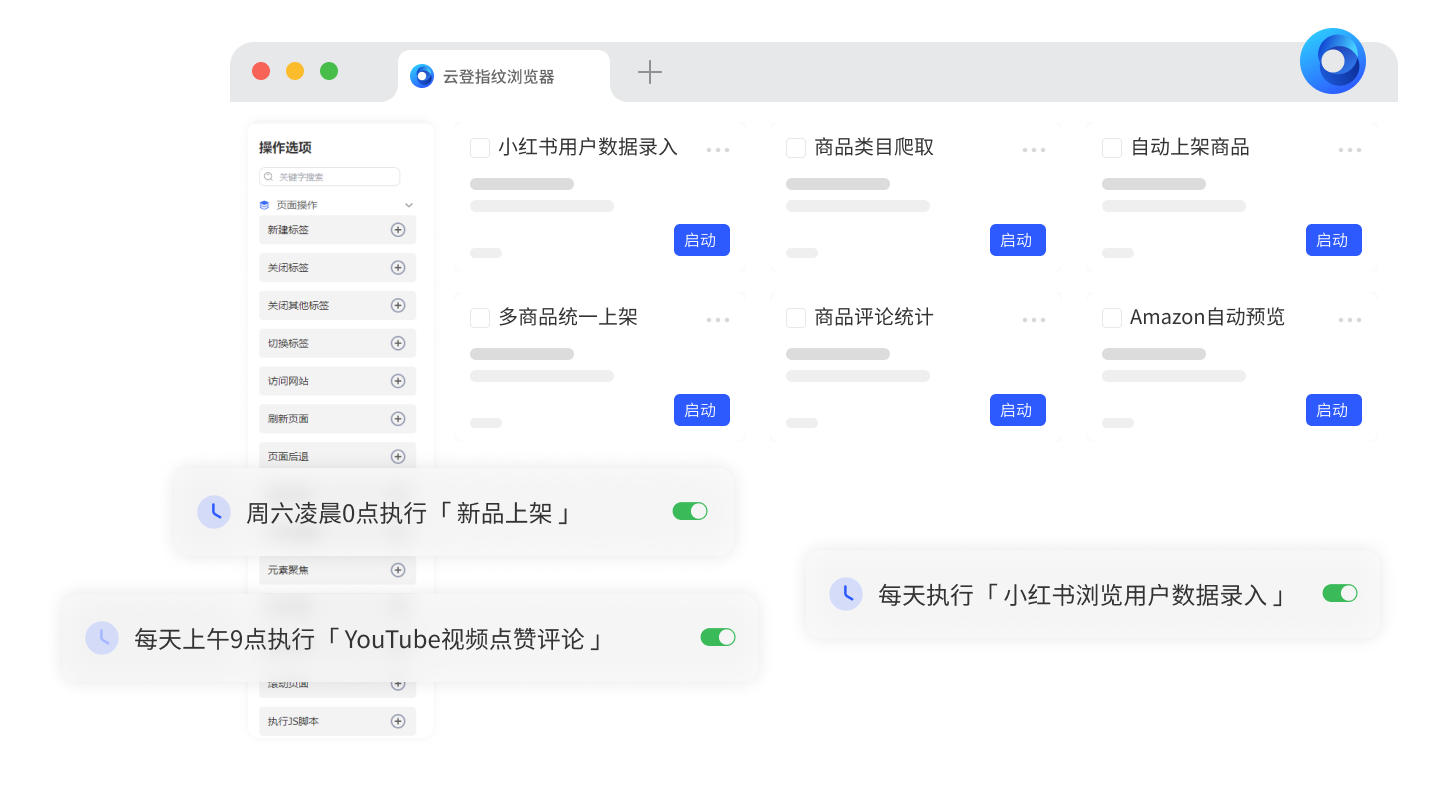Start the 小红书用户数据录入 task with 启动
Viewport: 1440px width, 800px height.
[x=702, y=240]
